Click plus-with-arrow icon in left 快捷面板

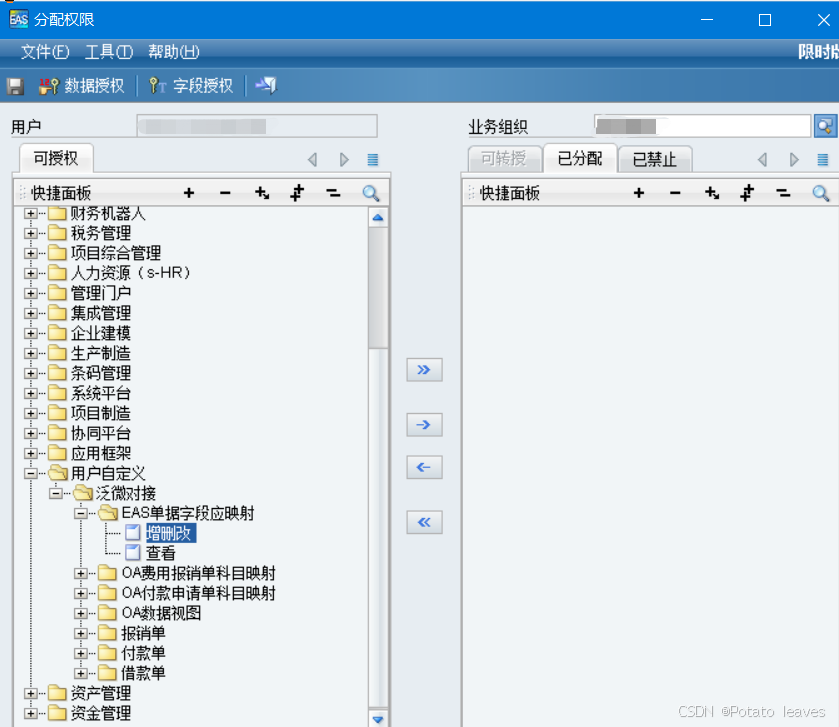(262, 193)
